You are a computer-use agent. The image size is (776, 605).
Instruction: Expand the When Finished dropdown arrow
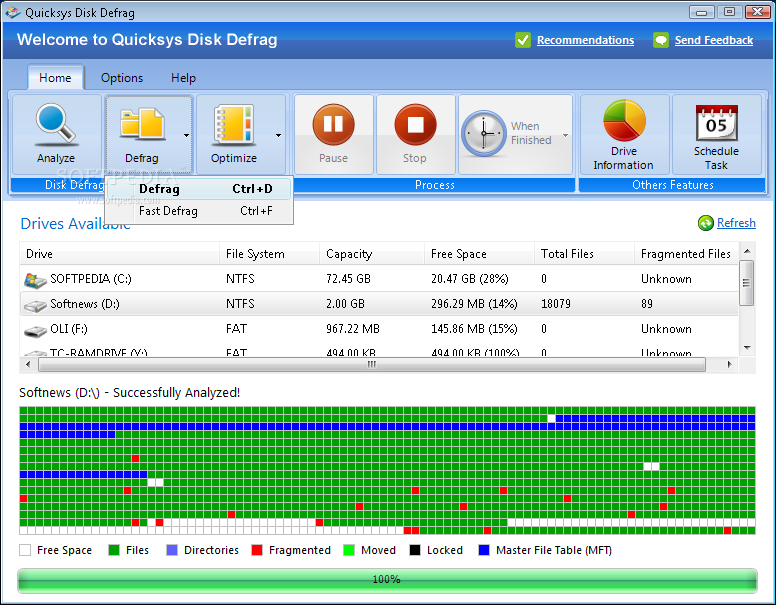pos(565,135)
